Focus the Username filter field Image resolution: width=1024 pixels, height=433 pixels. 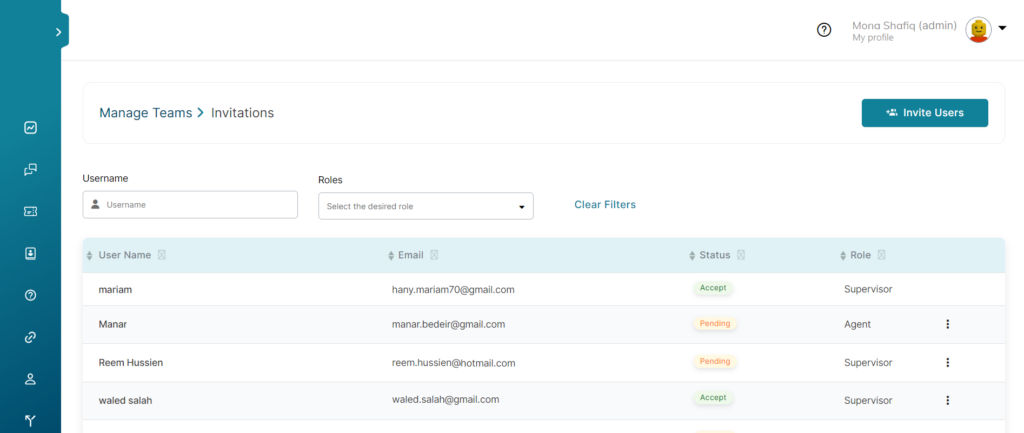190,204
